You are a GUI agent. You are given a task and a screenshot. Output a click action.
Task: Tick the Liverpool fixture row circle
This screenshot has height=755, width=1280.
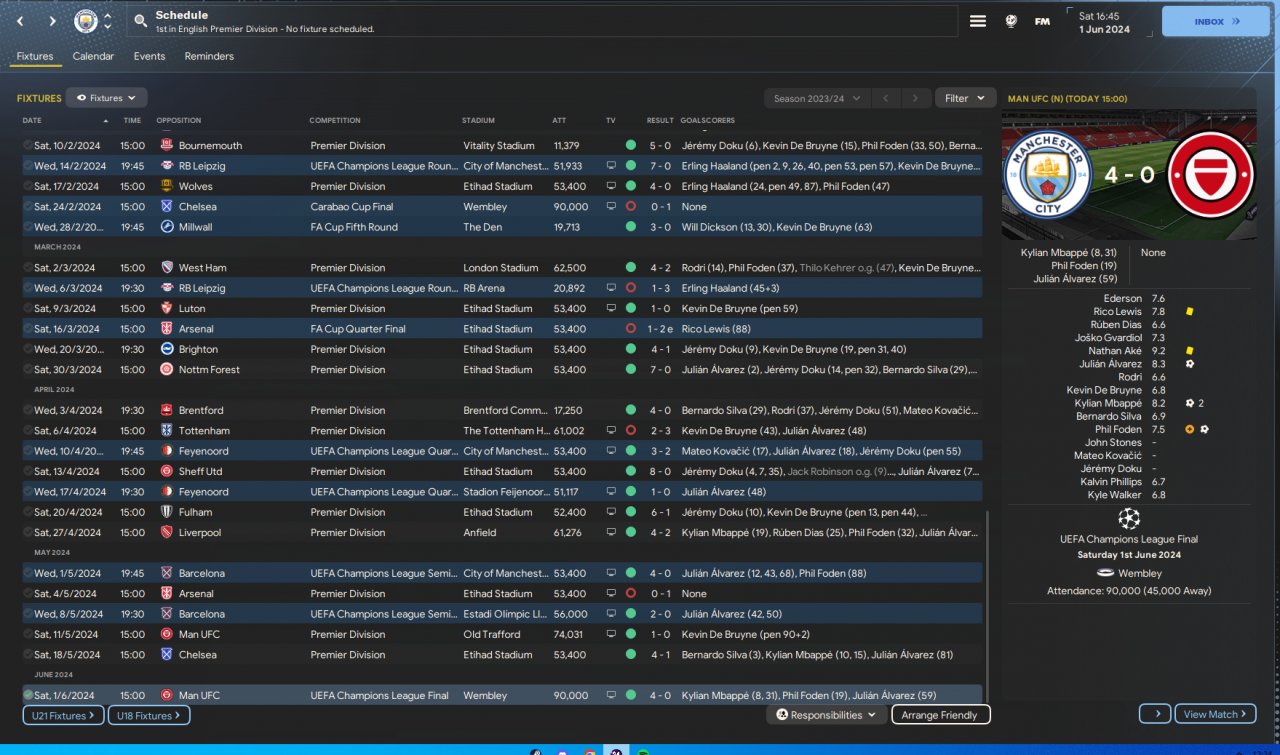pyautogui.click(x=28, y=533)
